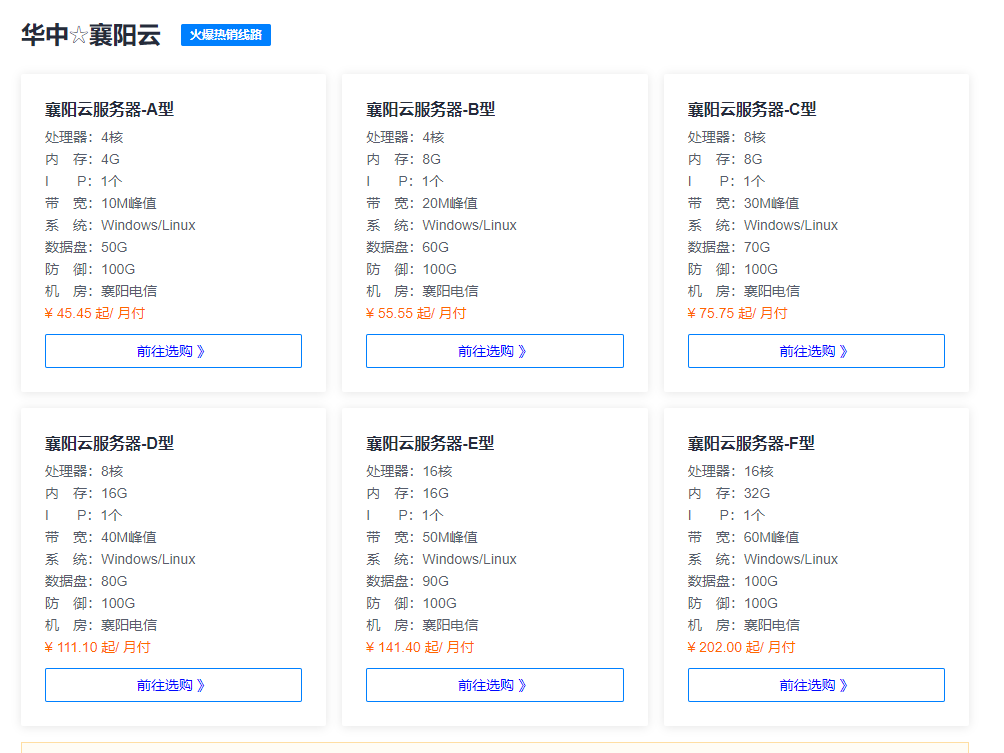Image resolution: width=1004 pixels, height=753 pixels.
Task: Click 前往选购 button for 襄阳云服务器-E型
Action: tap(494, 685)
